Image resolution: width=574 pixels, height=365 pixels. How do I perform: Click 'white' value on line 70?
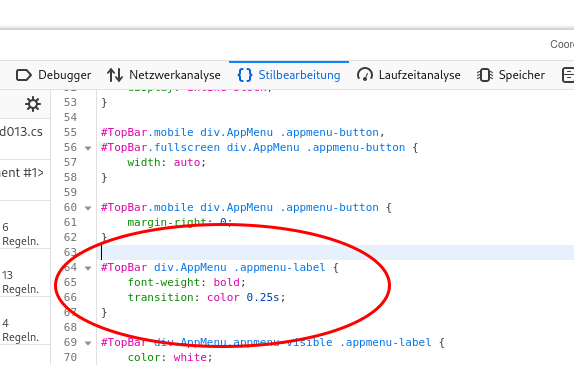coord(190,357)
